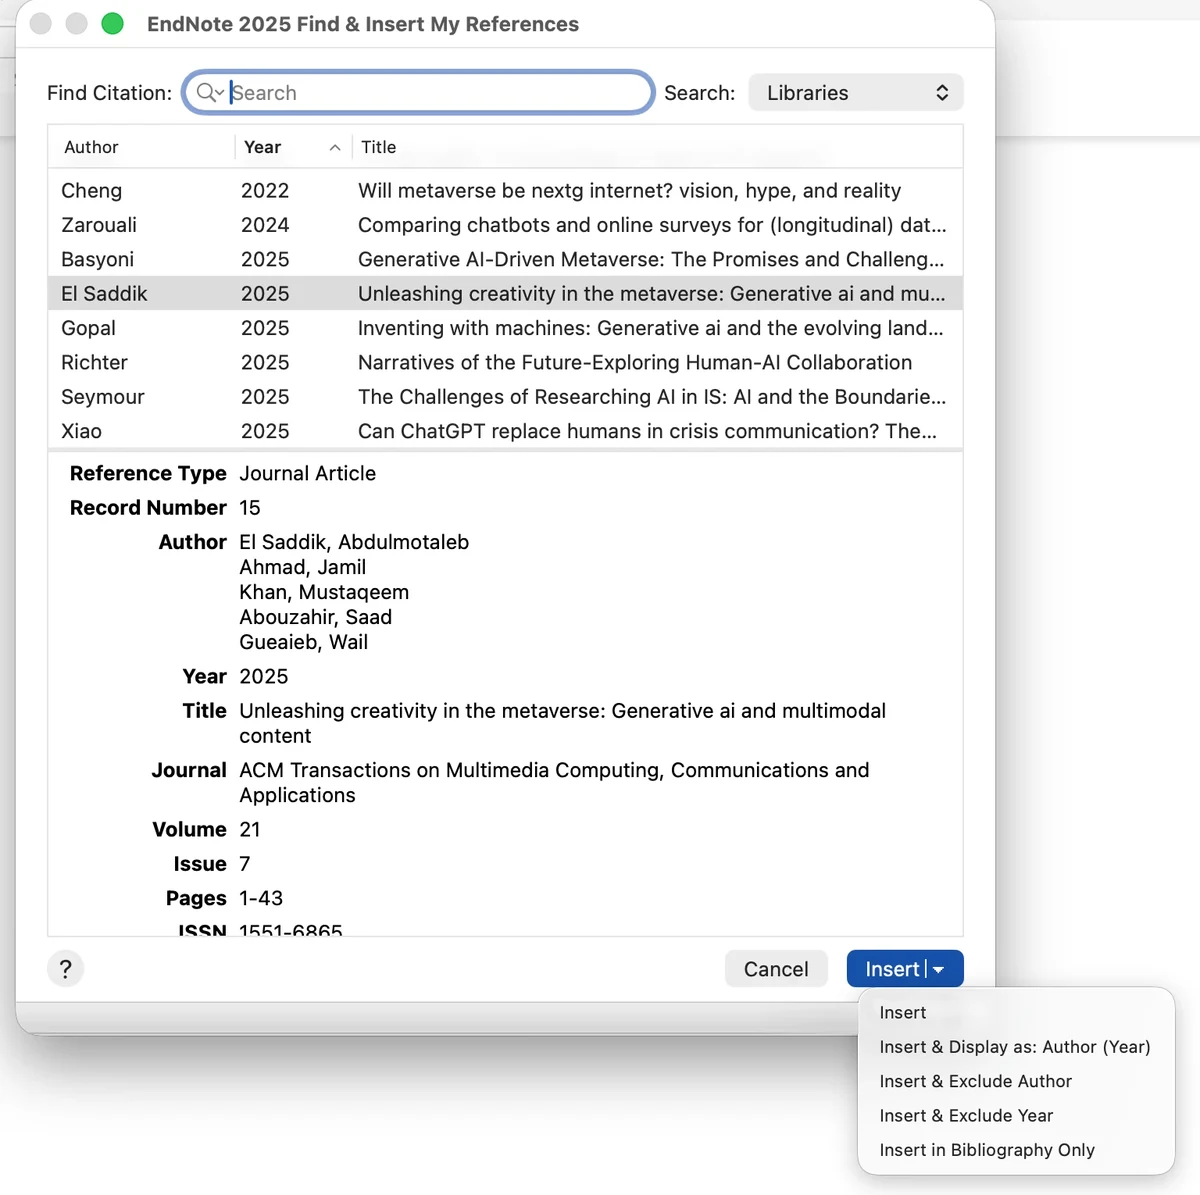This screenshot has width=1200, height=1195.
Task: Click the title 'Narratives of the Future-Exploring Human-AI Collaboration'
Action: pyautogui.click(x=635, y=362)
